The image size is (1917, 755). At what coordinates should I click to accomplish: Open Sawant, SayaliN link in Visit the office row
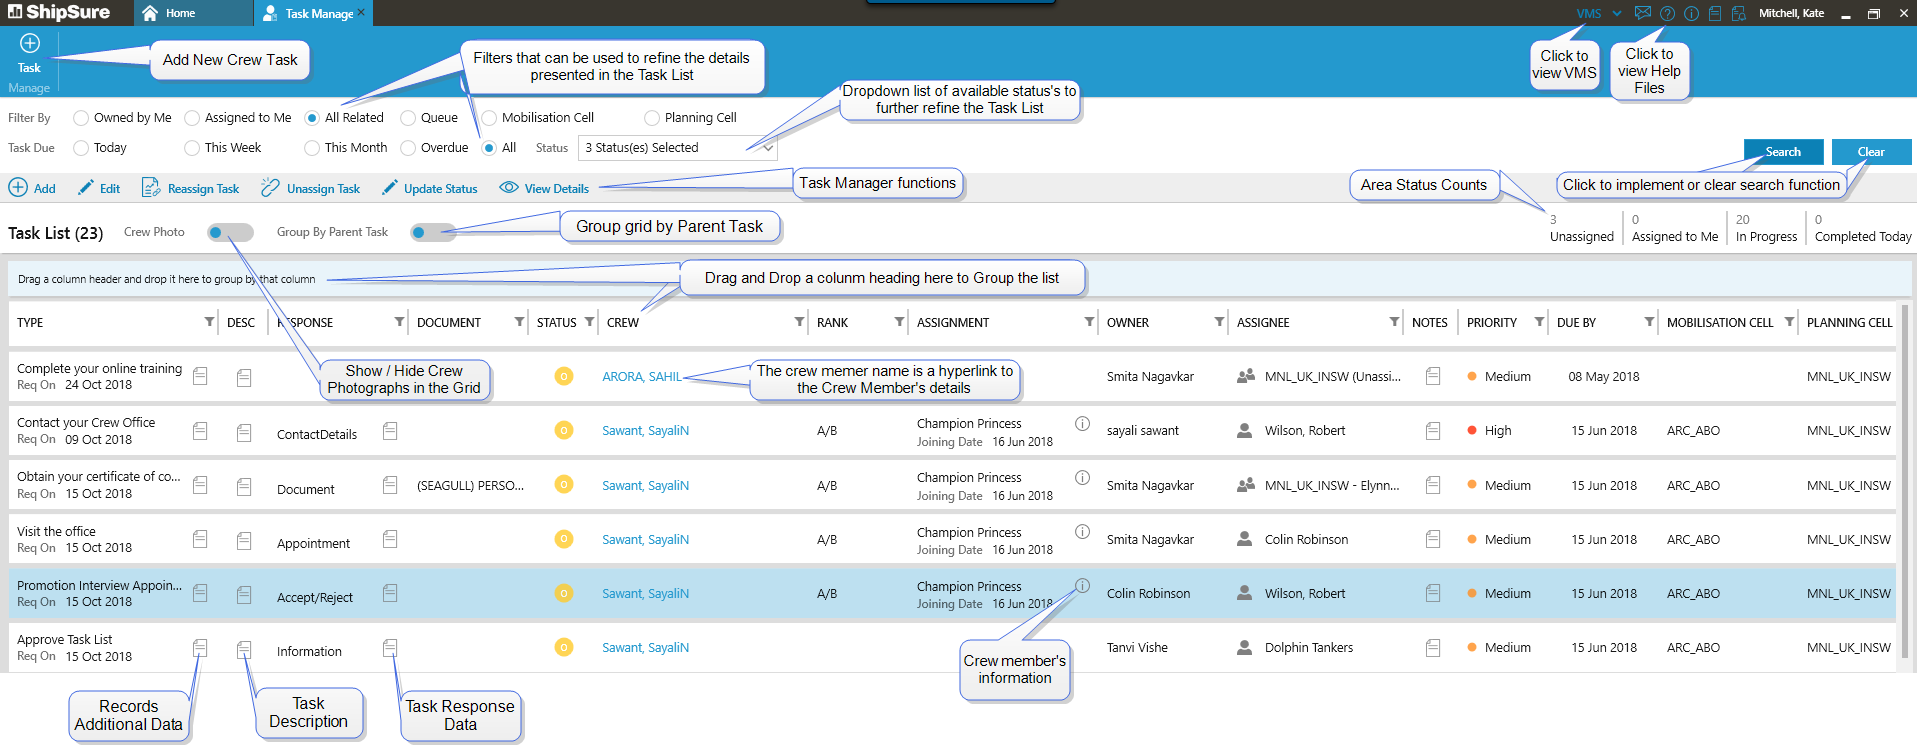point(645,540)
